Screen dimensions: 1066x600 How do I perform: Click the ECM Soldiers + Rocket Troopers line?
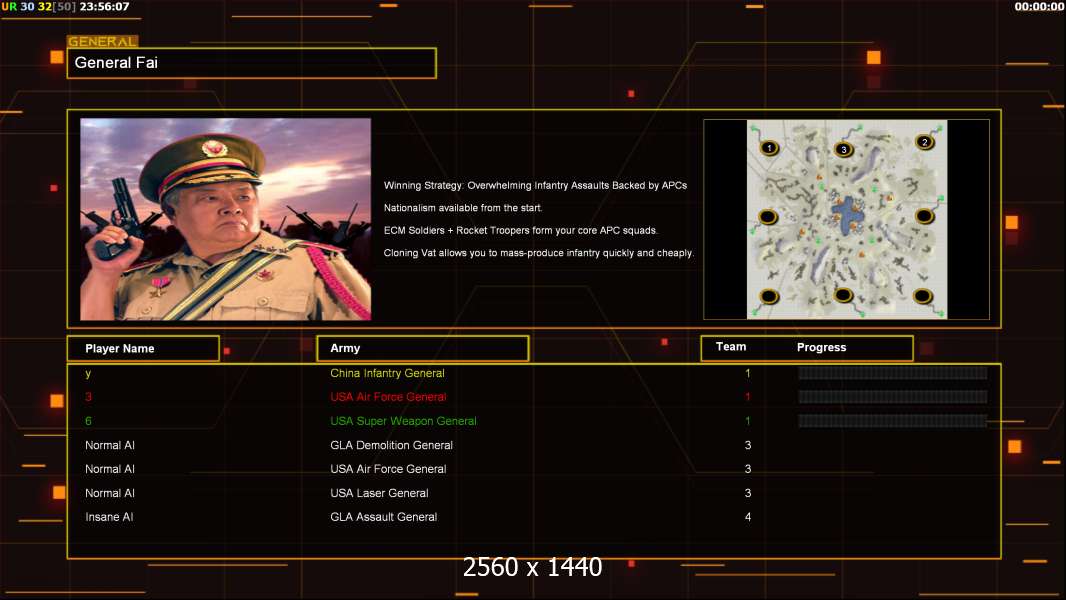coord(521,230)
